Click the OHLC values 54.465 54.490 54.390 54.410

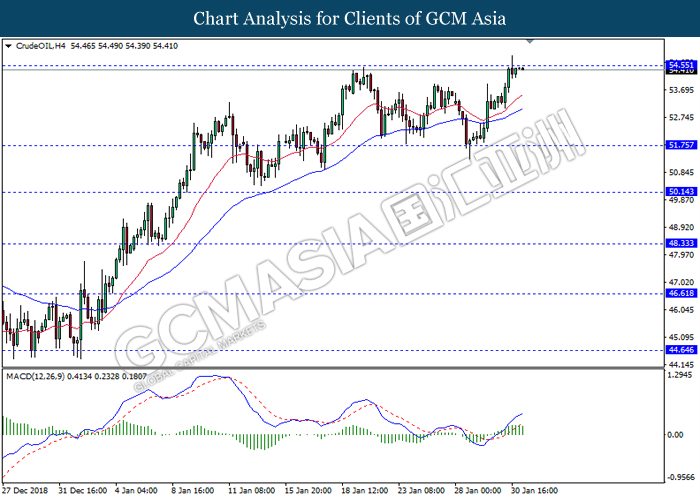pyautogui.click(x=124, y=46)
